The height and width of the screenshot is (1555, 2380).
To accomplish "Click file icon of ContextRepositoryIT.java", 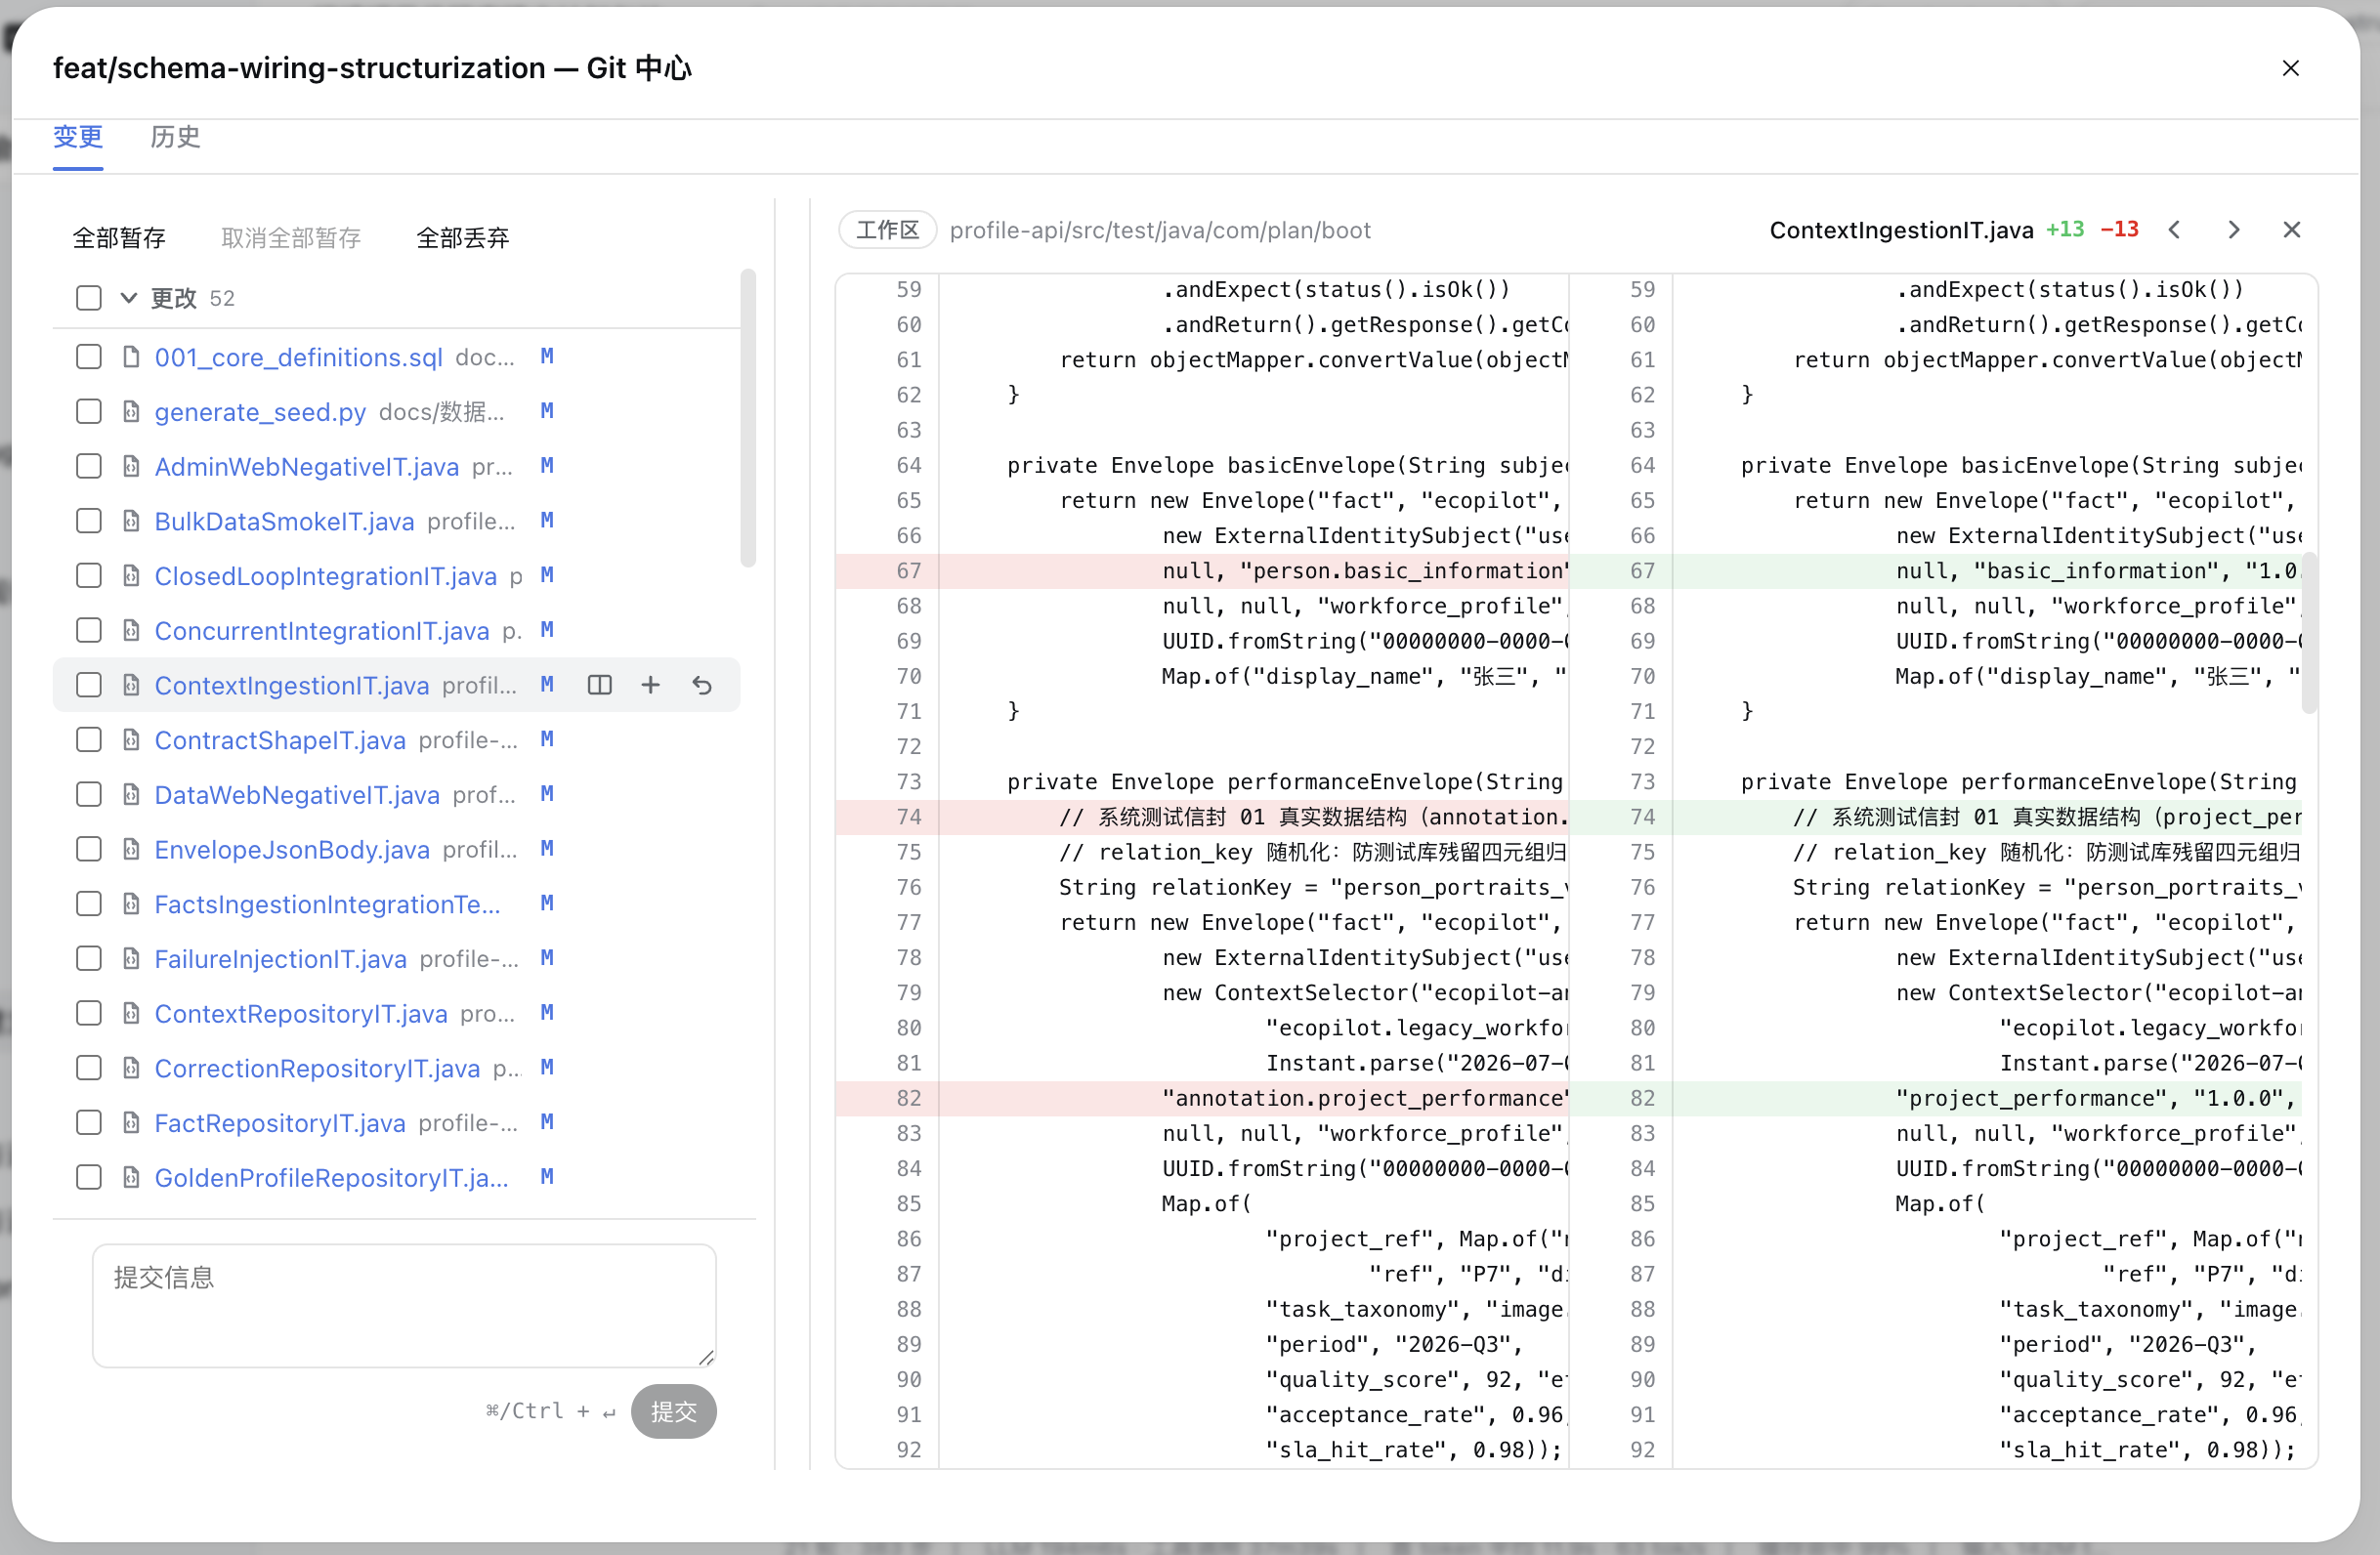I will pyautogui.click(x=131, y=1013).
